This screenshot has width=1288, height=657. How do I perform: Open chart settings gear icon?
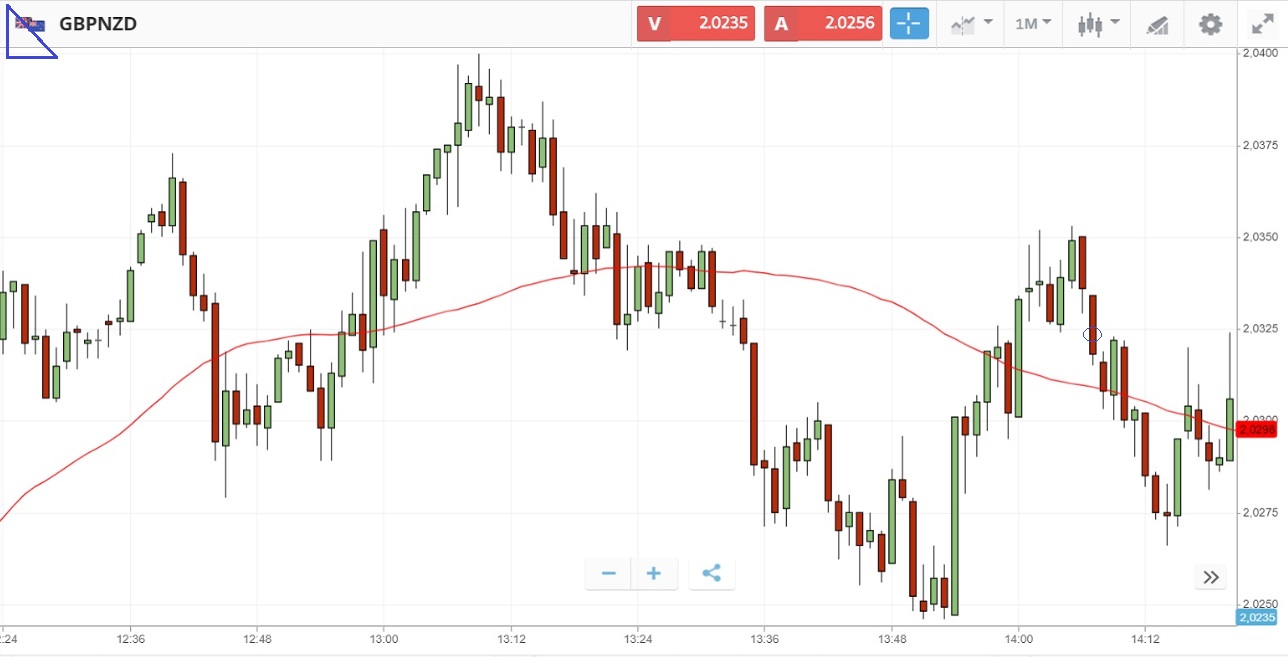tap(1211, 23)
